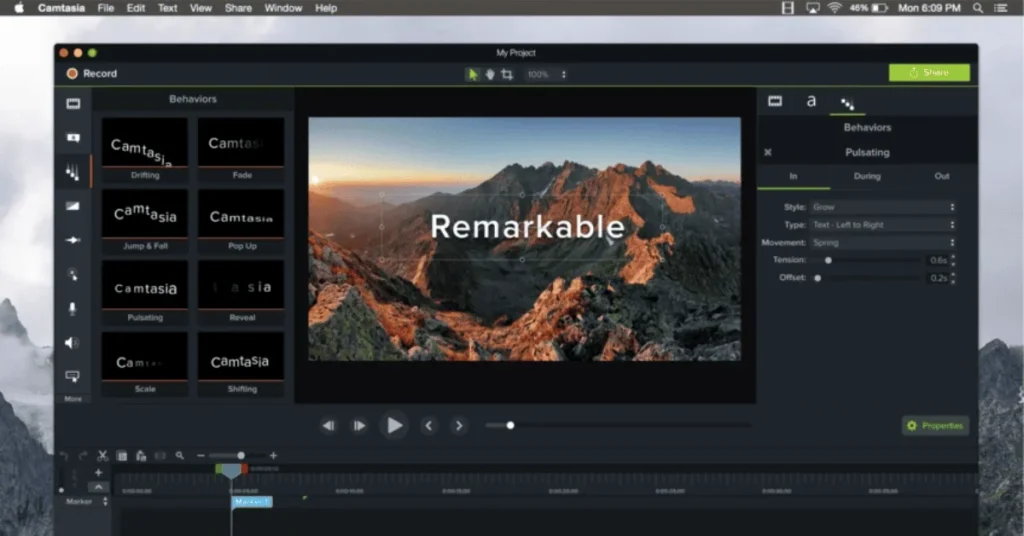The image size is (1024, 536).
Task: Click the Split clip icon
Action: (160, 456)
